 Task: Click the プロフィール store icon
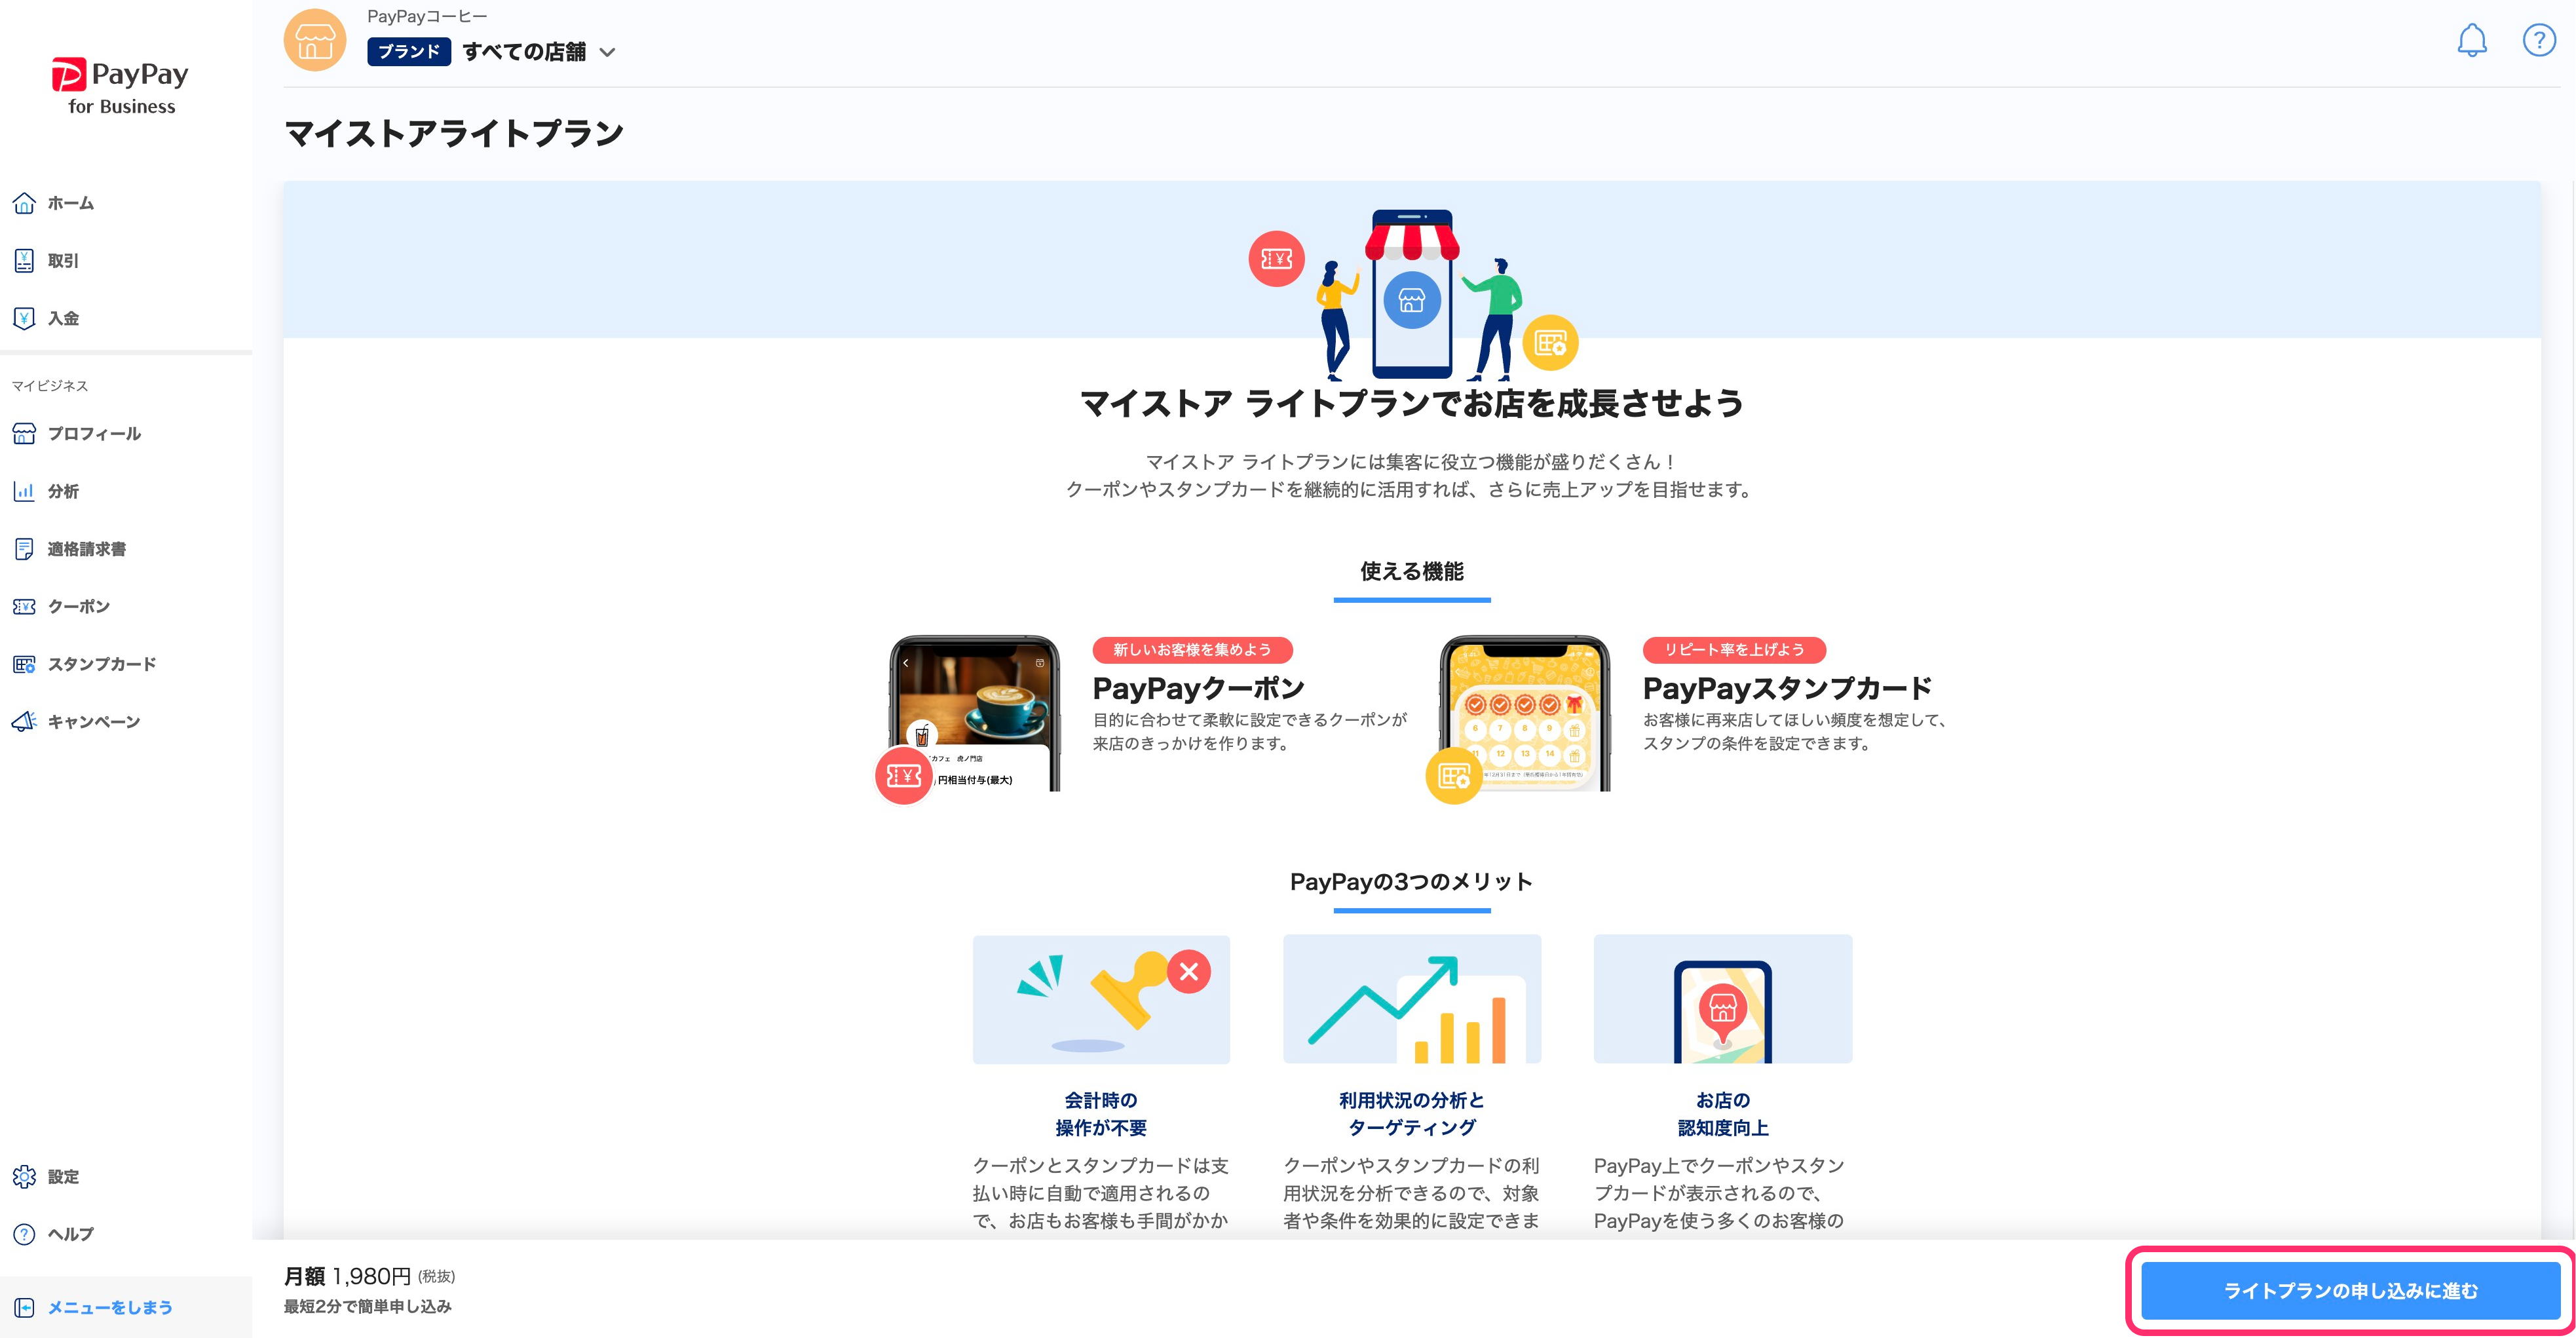pyautogui.click(x=24, y=434)
